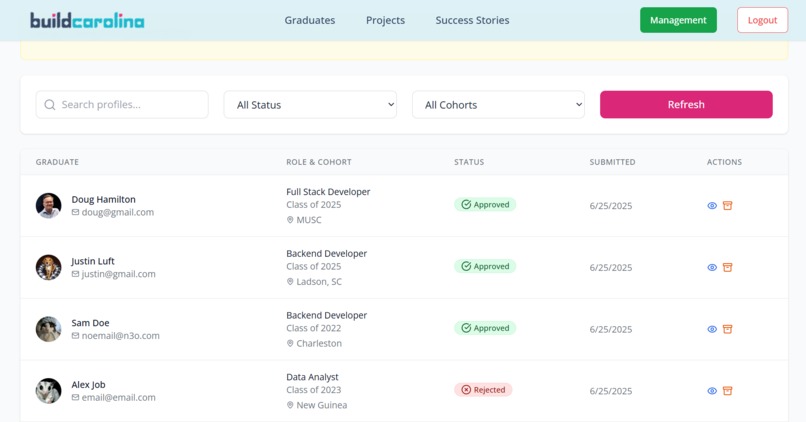Click the name Justin Luft

tap(93, 261)
